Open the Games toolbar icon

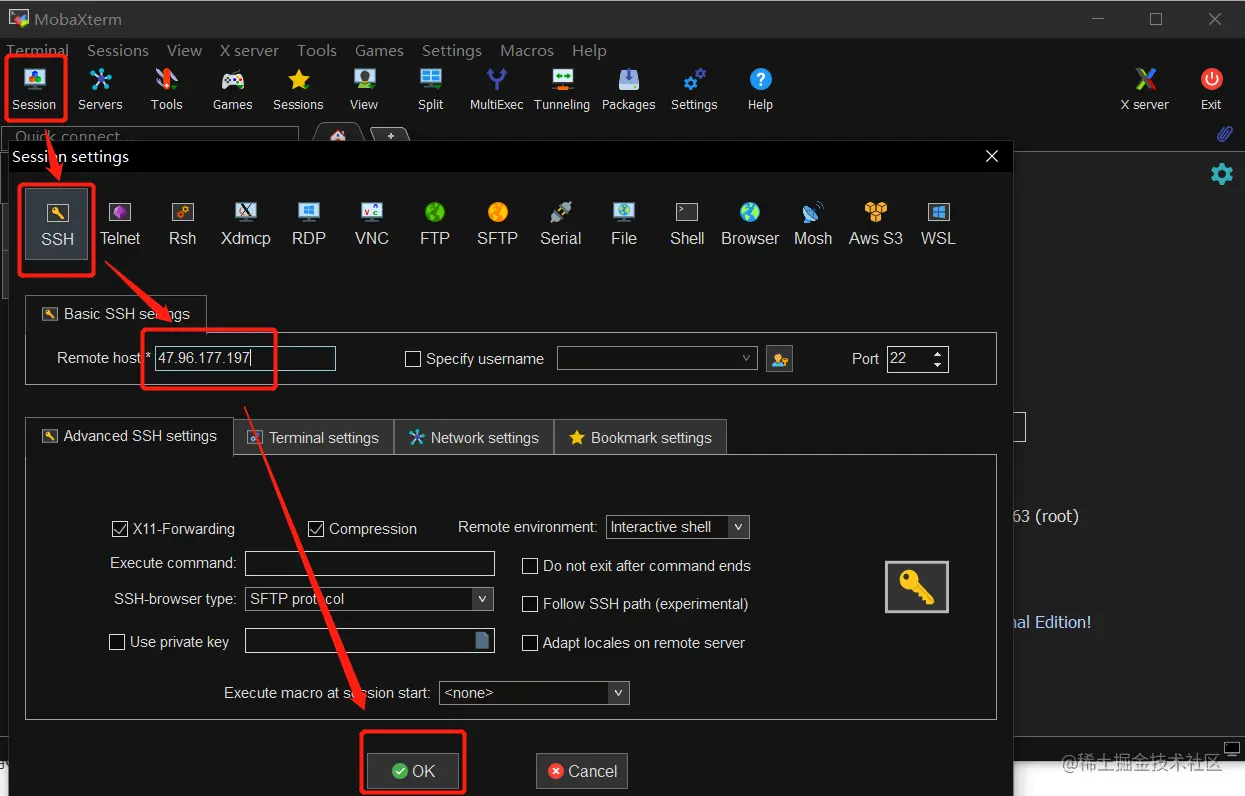(x=233, y=89)
